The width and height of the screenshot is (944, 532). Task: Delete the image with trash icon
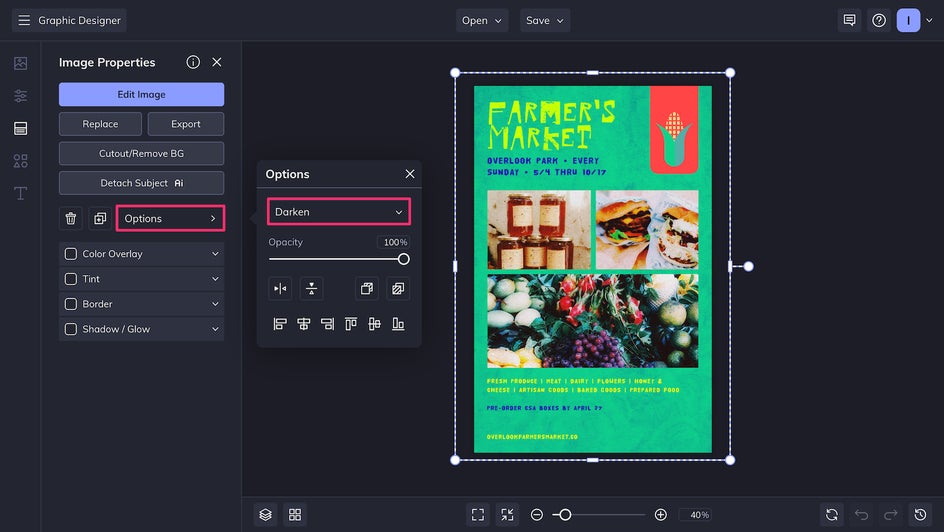pos(70,218)
